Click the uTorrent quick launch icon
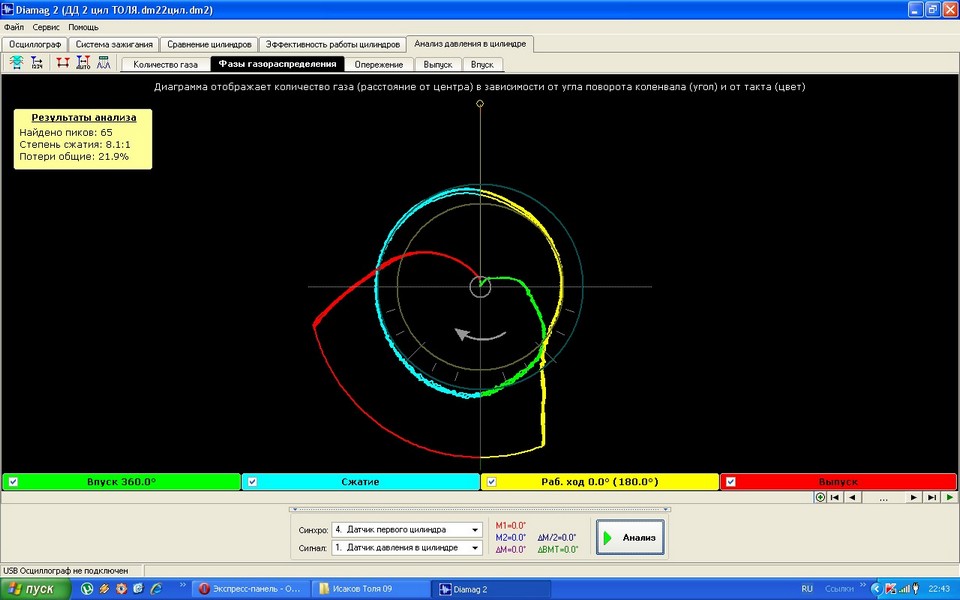 coord(87,589)
